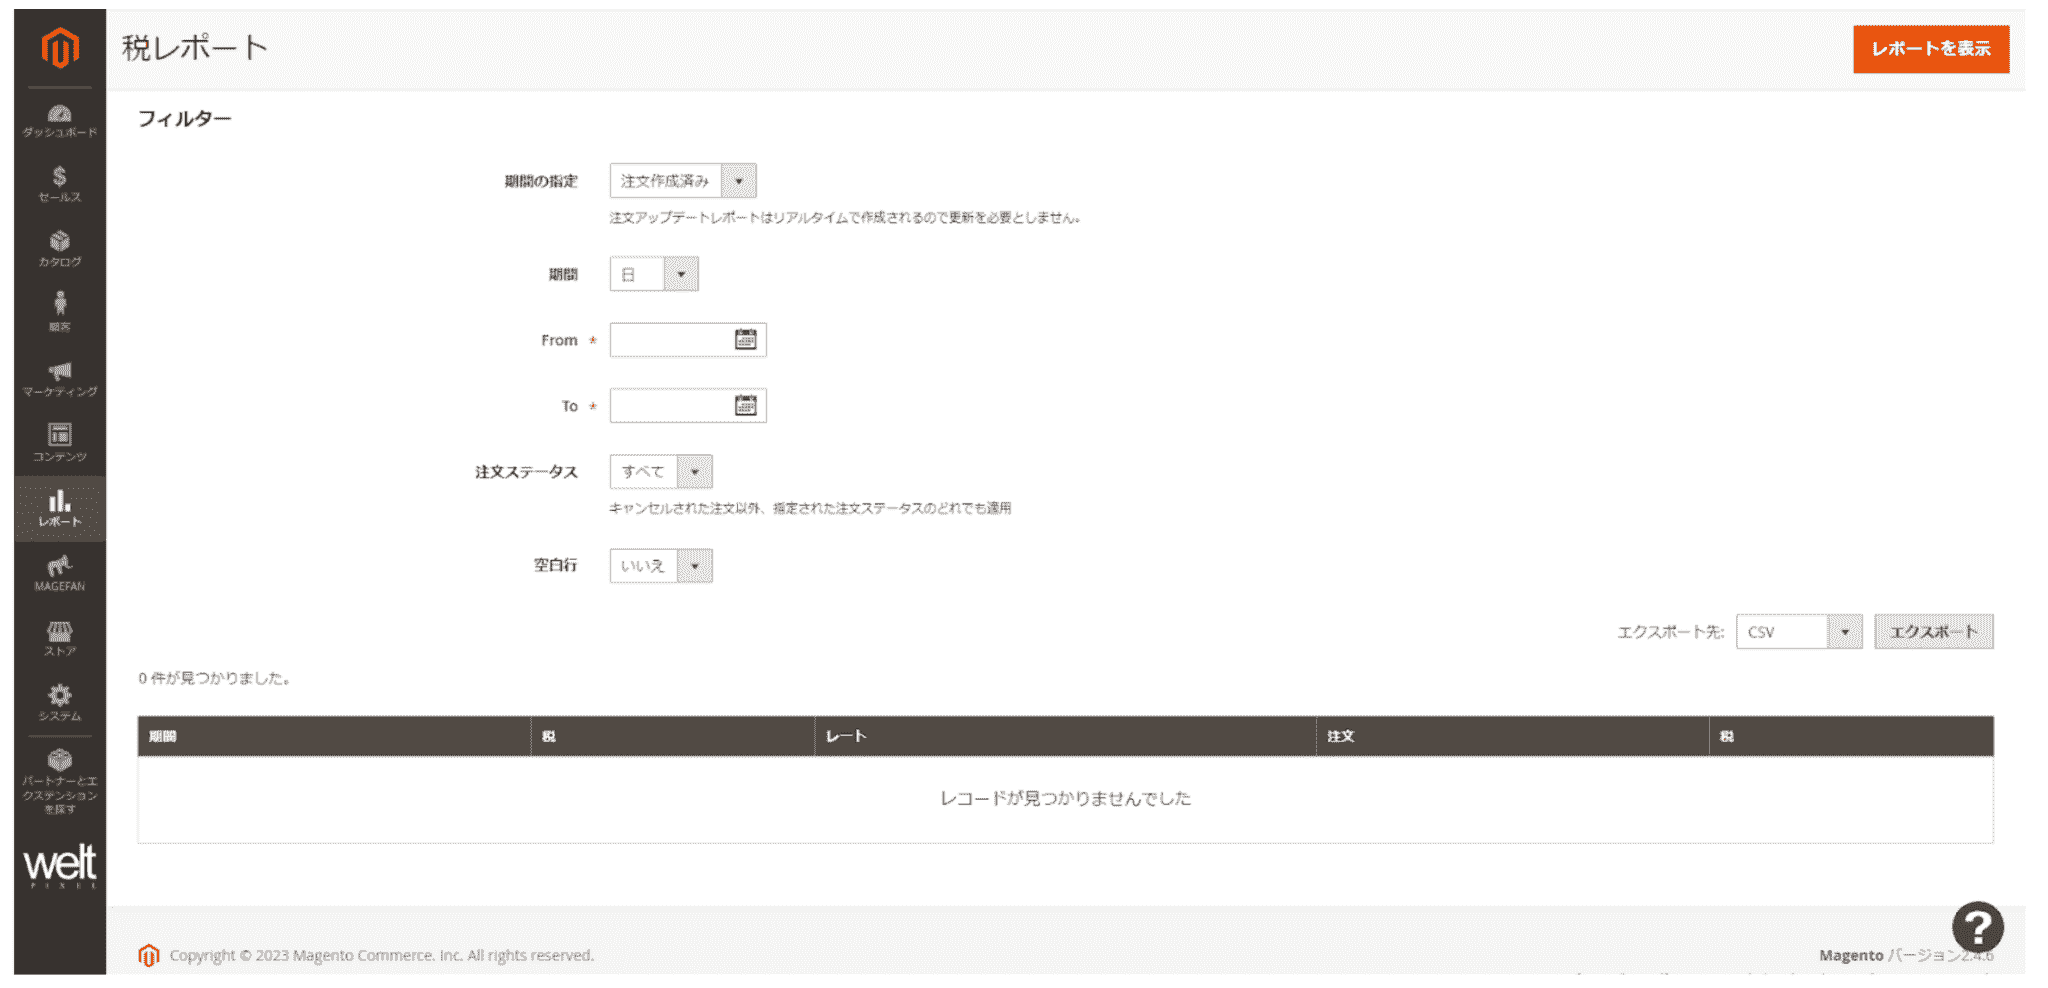This screenshot has height=988, width=2048.
Task: Open the MAGEFAN sidebar item
Action: point(59,570)
